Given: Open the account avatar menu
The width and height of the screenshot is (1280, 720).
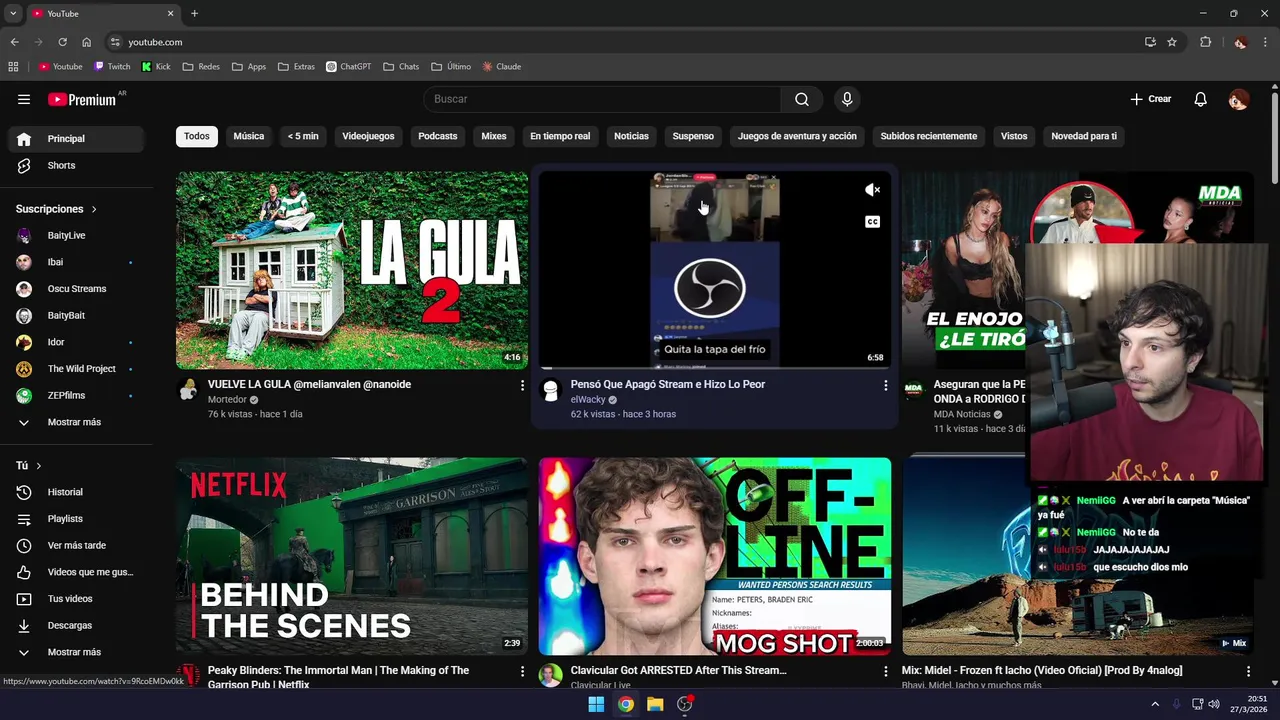Looking at the screenshot, I should (x=1238, y=99).
